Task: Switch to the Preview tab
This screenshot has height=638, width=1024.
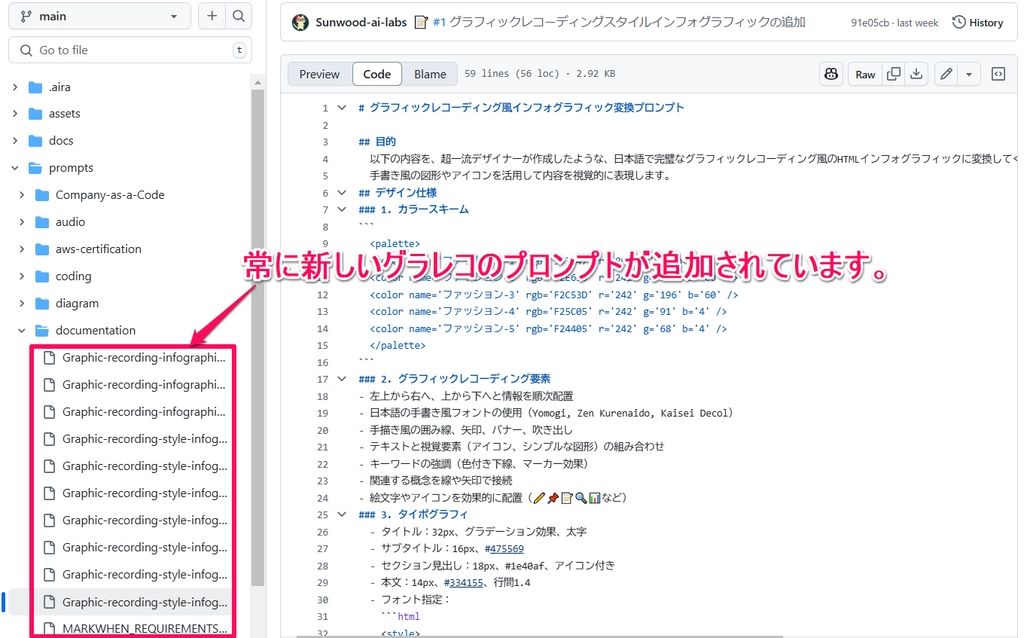Action: coord(319,74)
